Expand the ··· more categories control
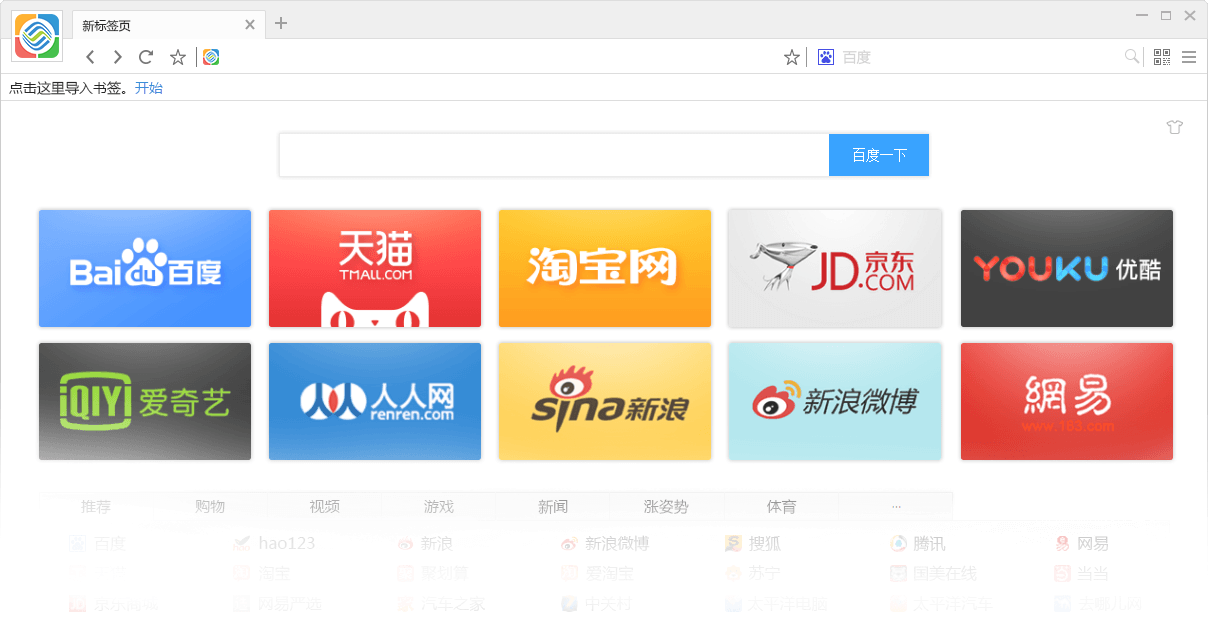 896,506
